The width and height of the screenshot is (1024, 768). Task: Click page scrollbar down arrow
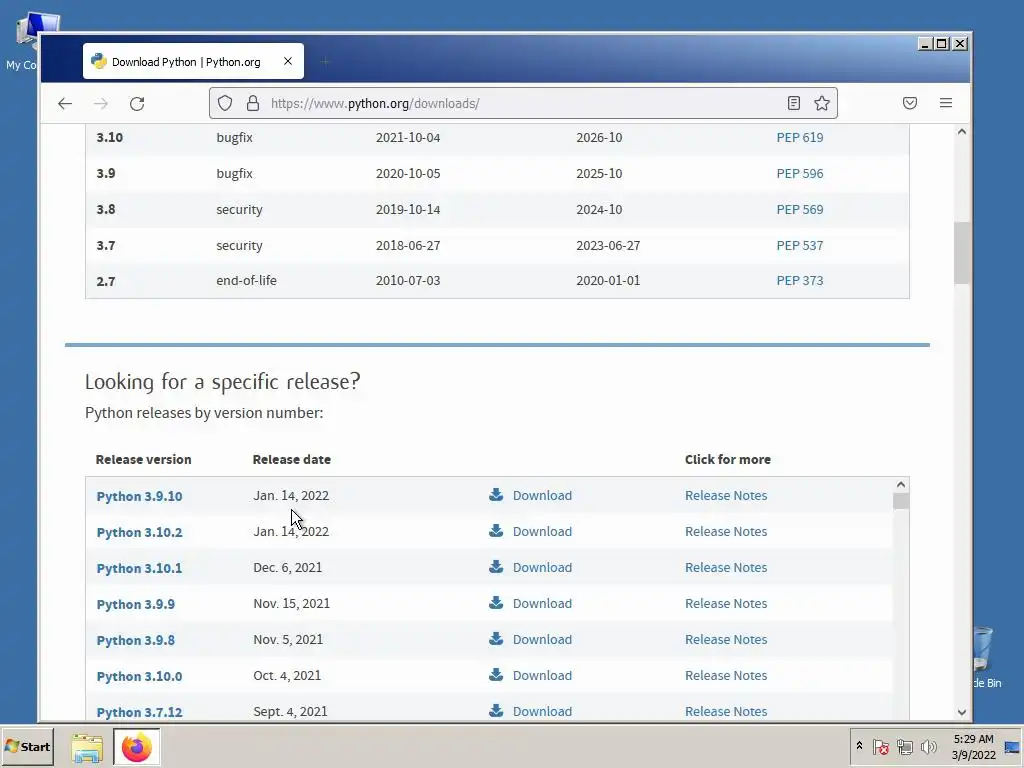[x=961, y=712]
